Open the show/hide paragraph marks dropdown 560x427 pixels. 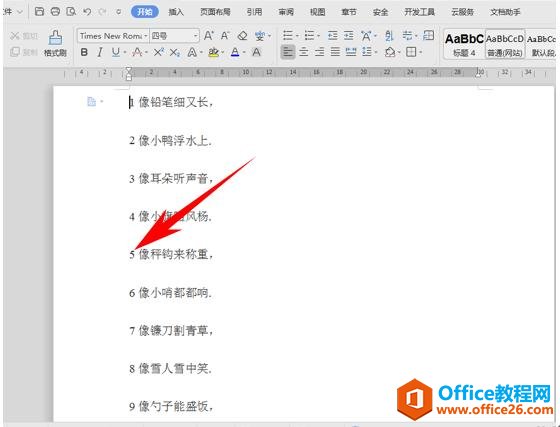tap(416, 36)
